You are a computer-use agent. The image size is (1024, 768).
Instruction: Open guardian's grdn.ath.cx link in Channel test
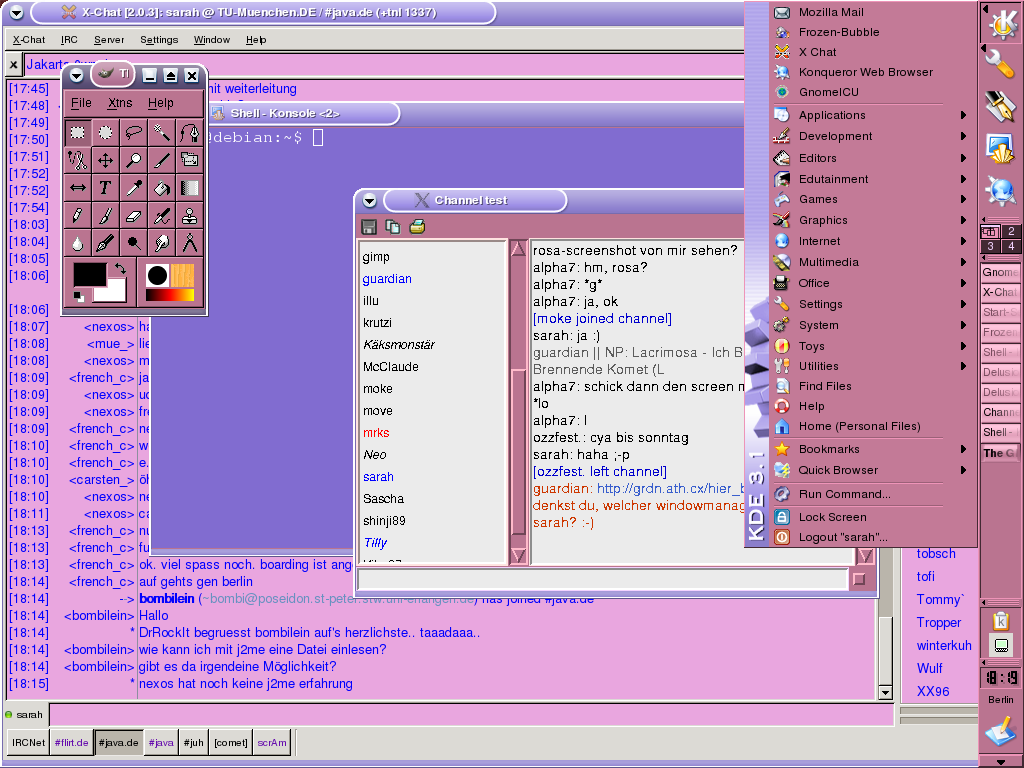[x=670, y=488]
